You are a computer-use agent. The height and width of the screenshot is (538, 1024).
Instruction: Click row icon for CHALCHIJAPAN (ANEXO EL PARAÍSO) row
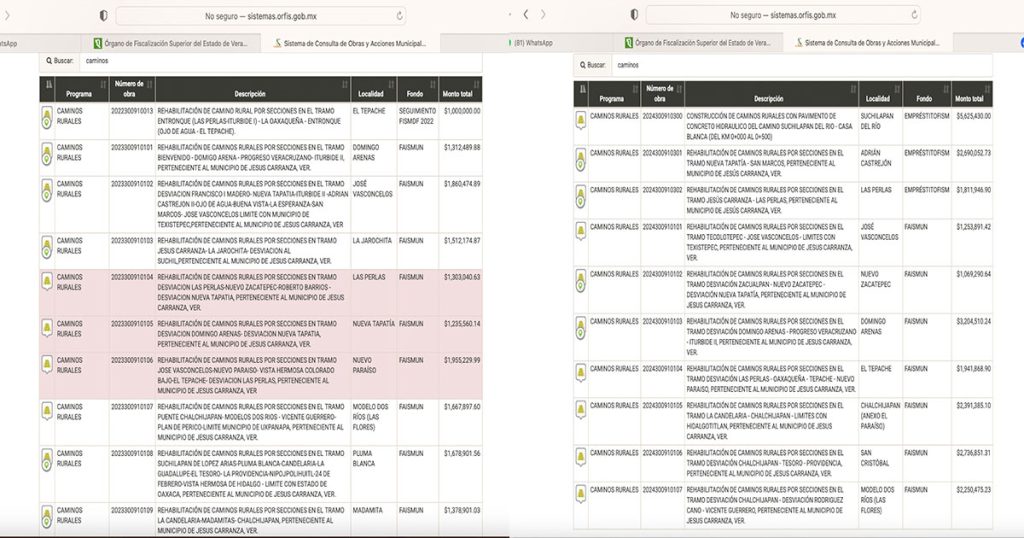(581, 410)
